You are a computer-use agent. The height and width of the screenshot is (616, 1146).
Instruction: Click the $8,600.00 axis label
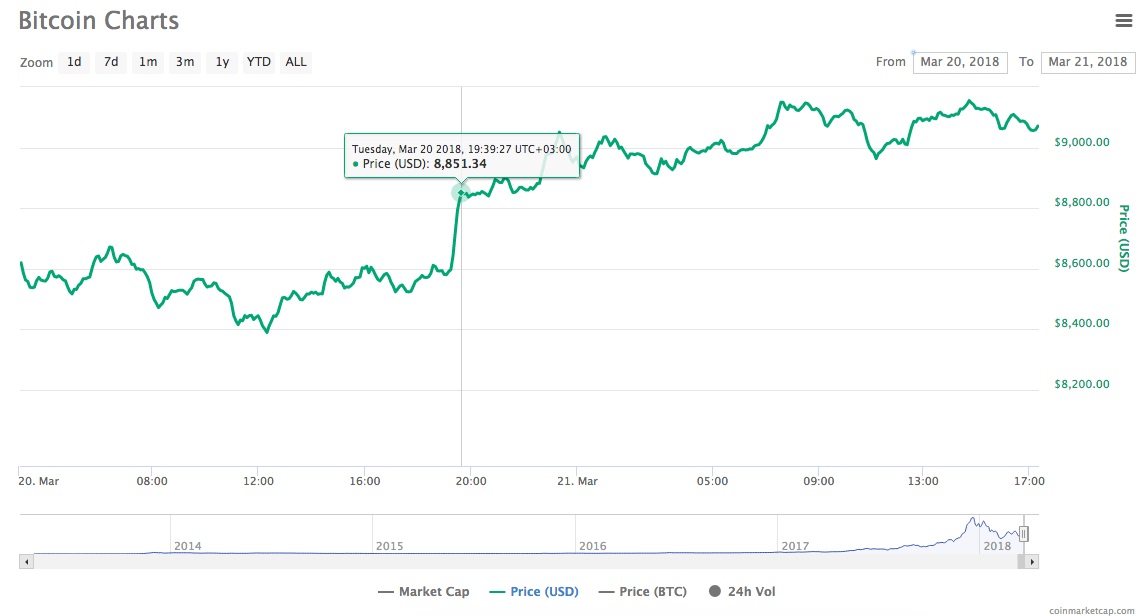tap(1082, 263)
